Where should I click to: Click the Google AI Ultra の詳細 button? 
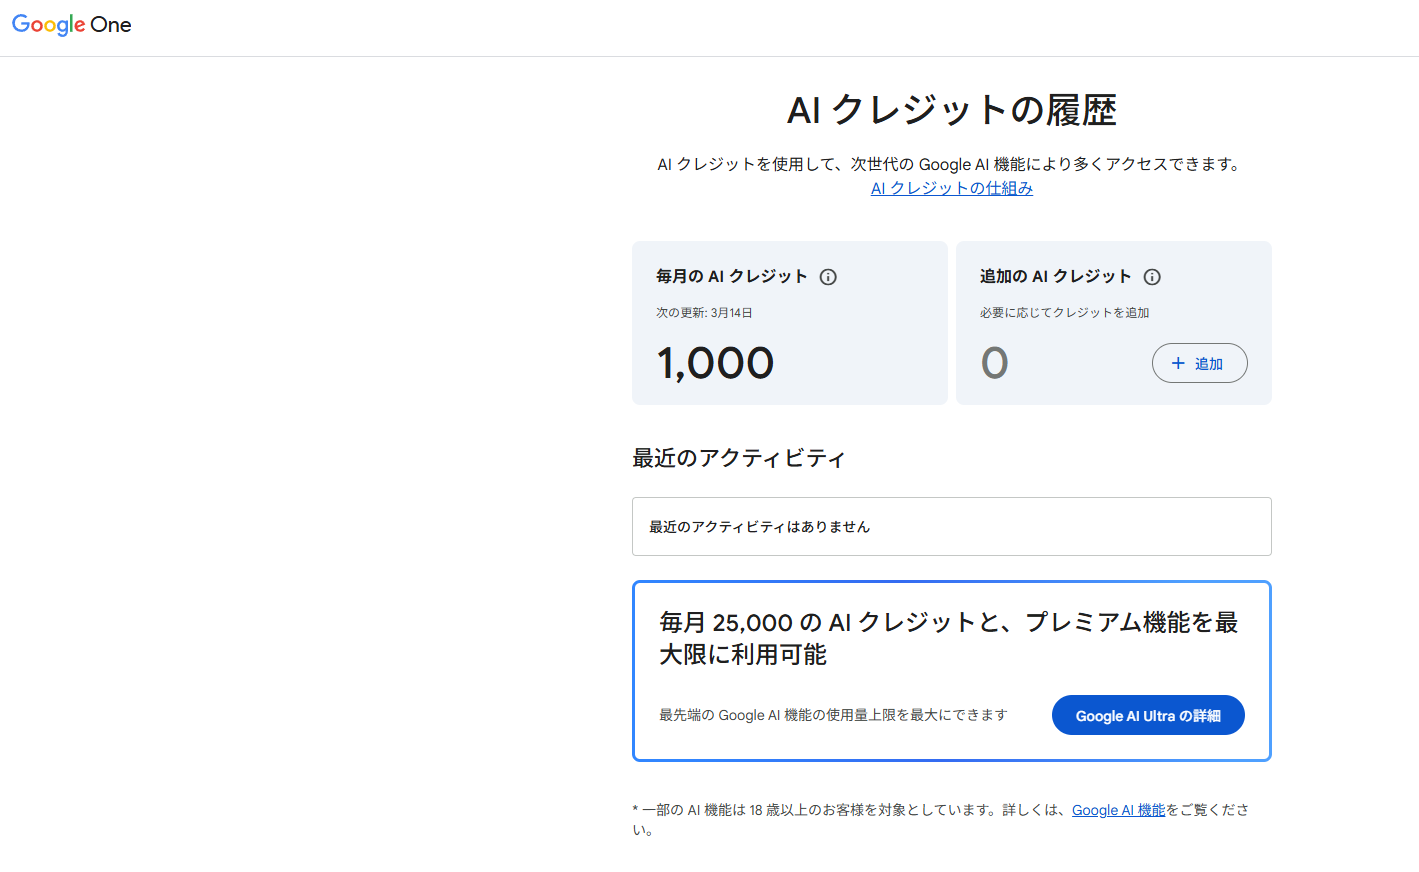coord(1147,715)
